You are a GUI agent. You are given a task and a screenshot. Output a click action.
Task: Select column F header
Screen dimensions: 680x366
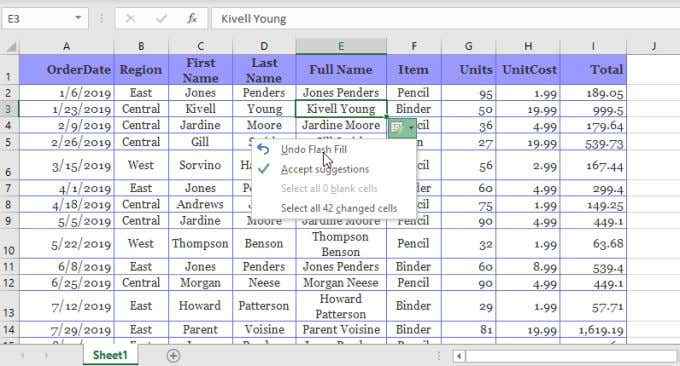point(414,46)
